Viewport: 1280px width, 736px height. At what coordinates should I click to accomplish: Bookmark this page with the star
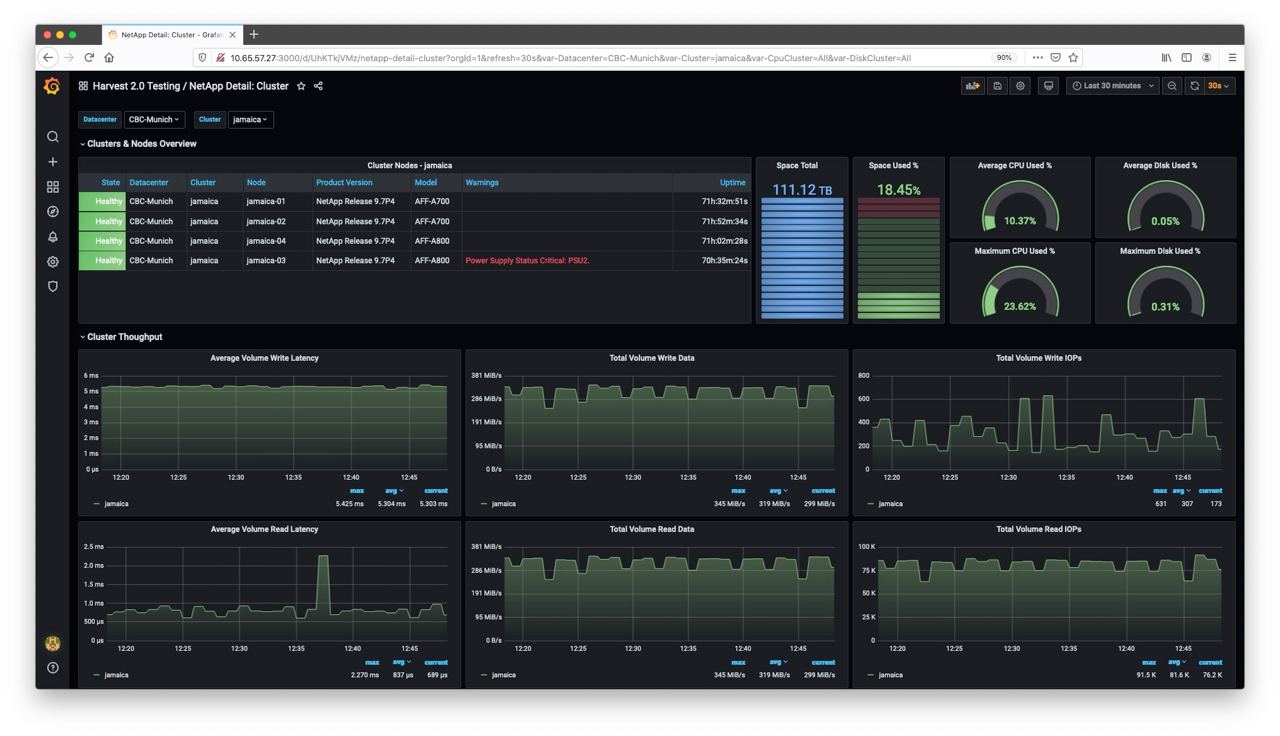tap(1074, 58)
